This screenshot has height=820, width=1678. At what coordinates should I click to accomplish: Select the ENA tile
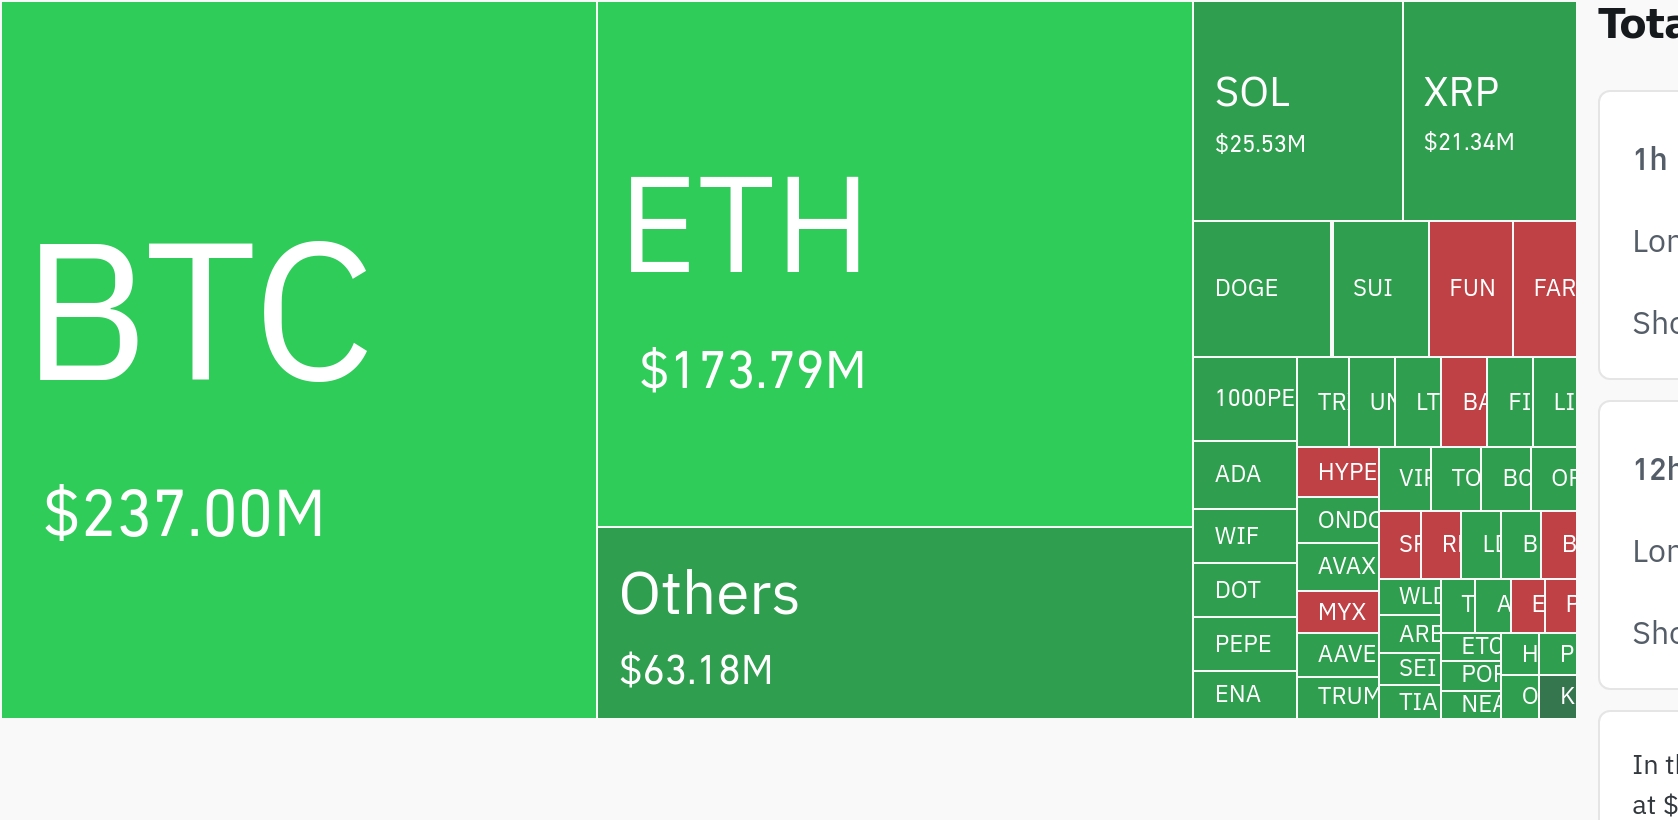(x=1245, y=695)
